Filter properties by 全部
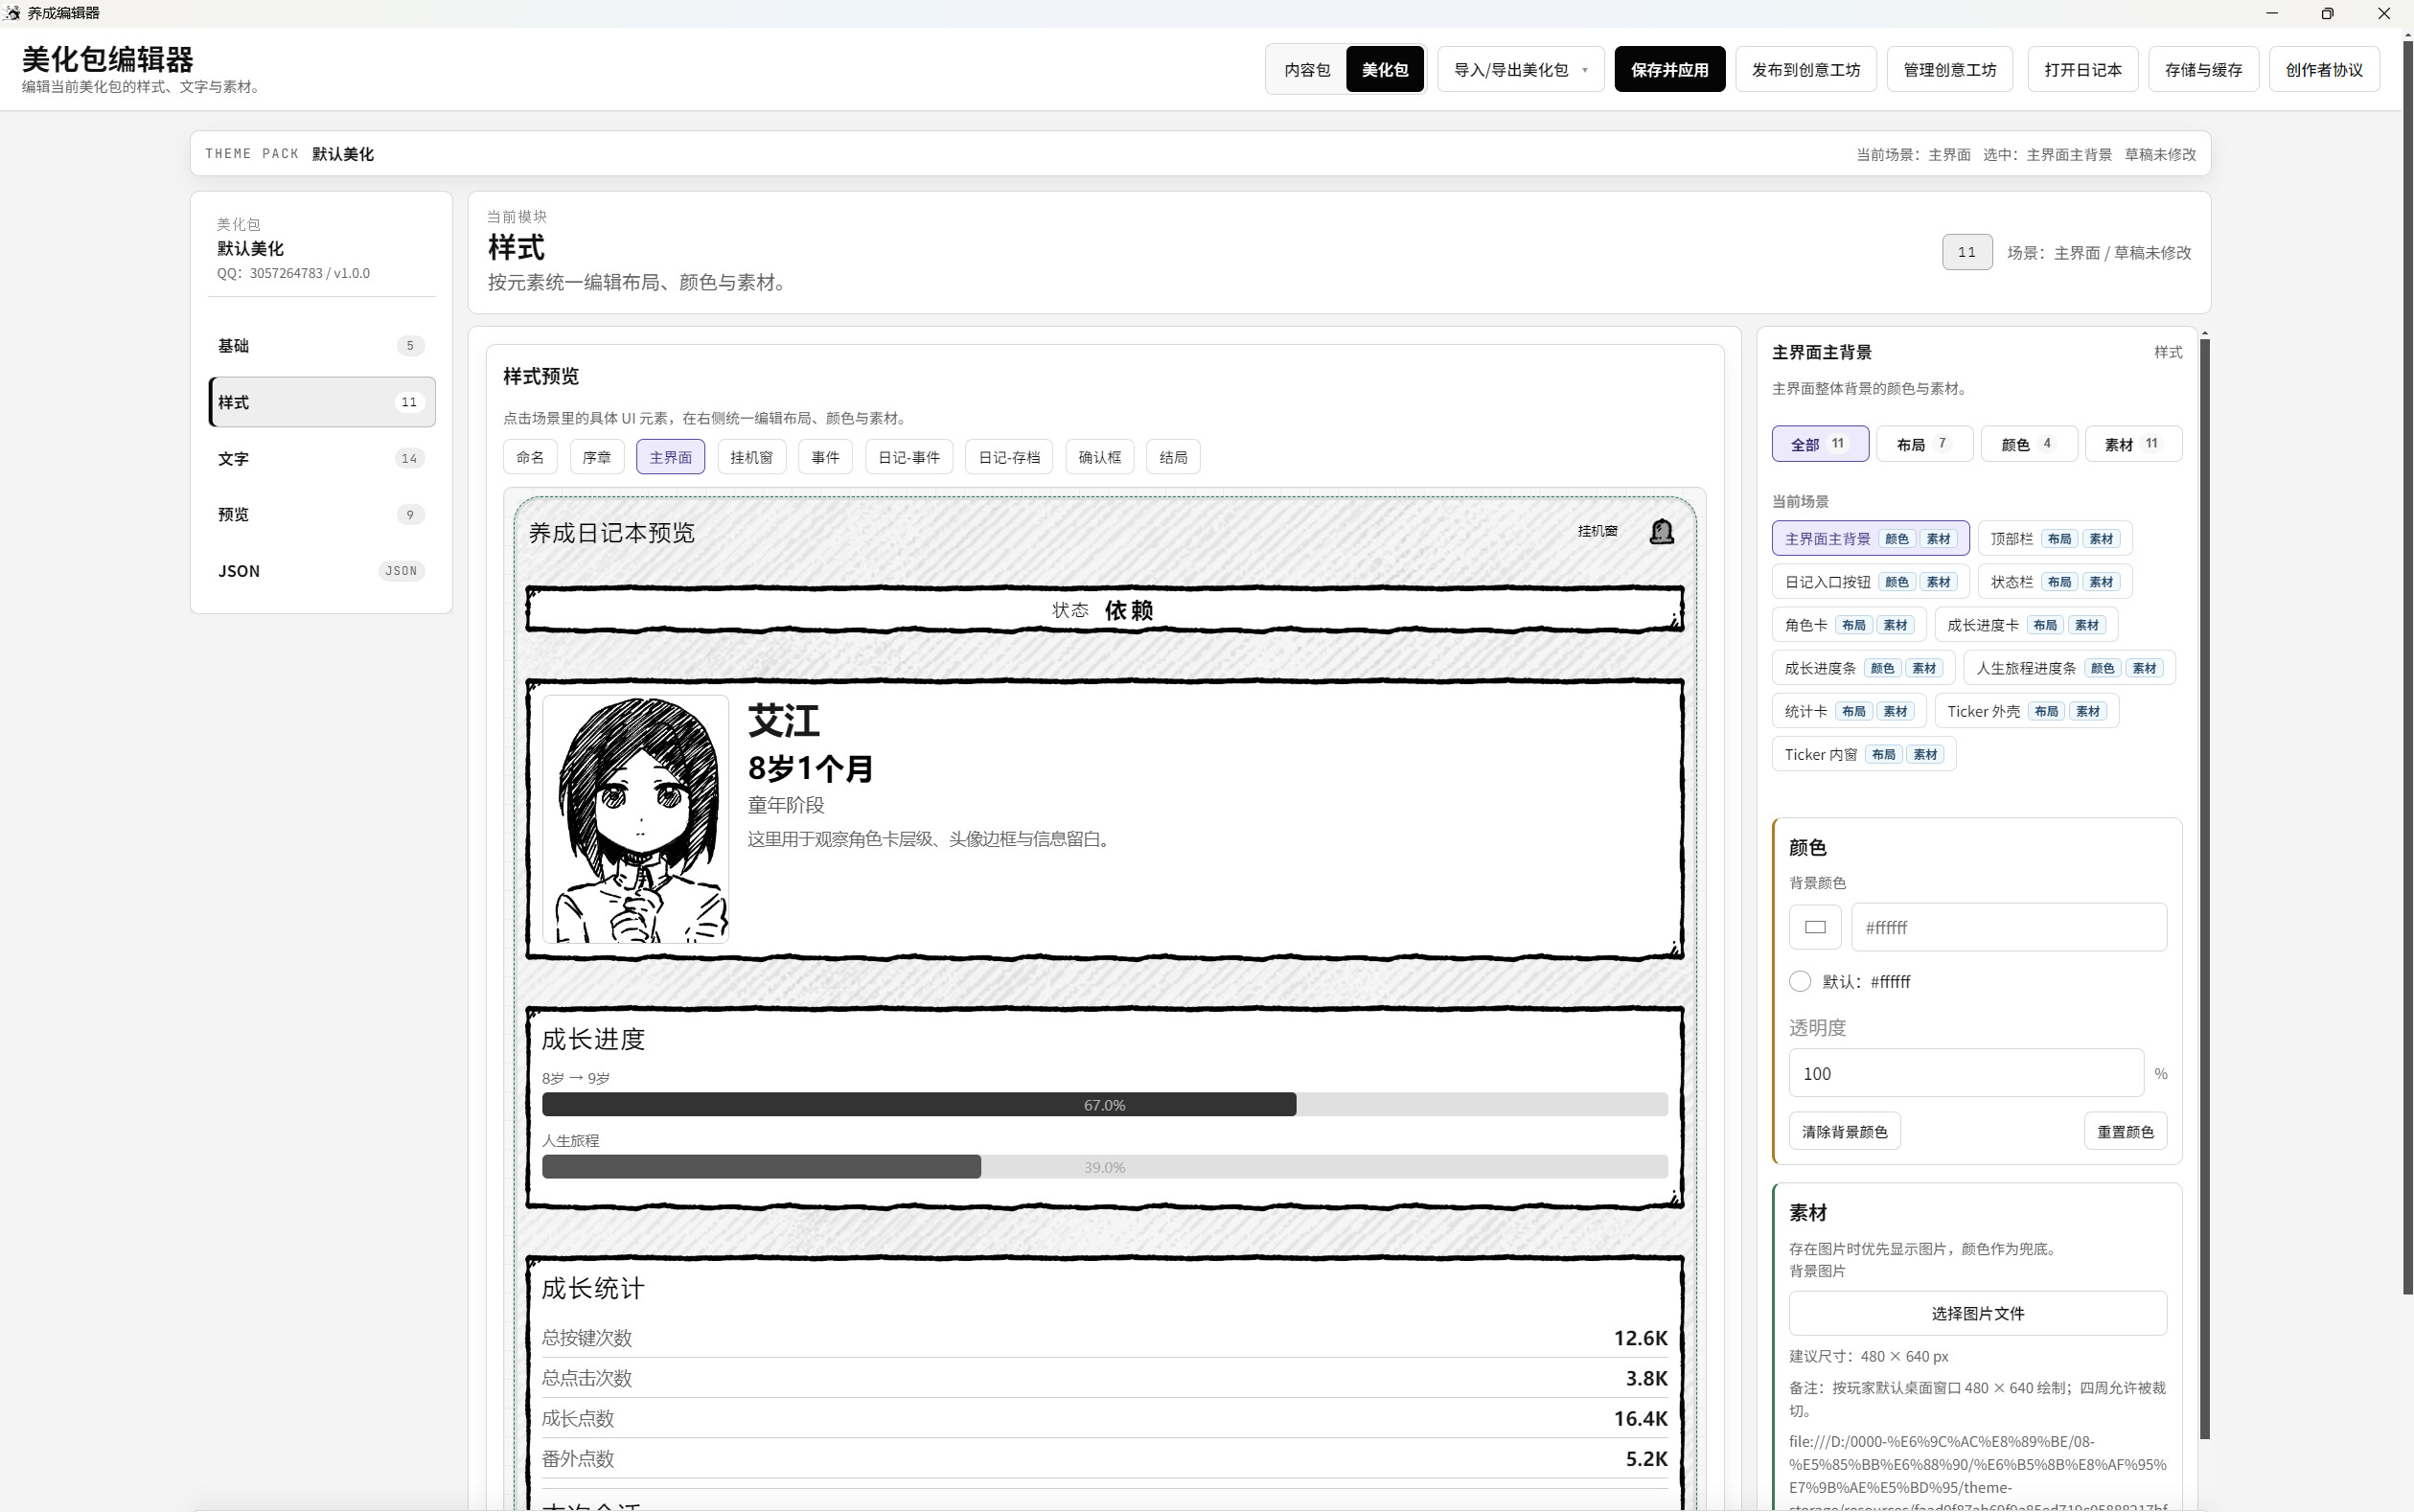2414x1512 pixels. point(1820,444)
